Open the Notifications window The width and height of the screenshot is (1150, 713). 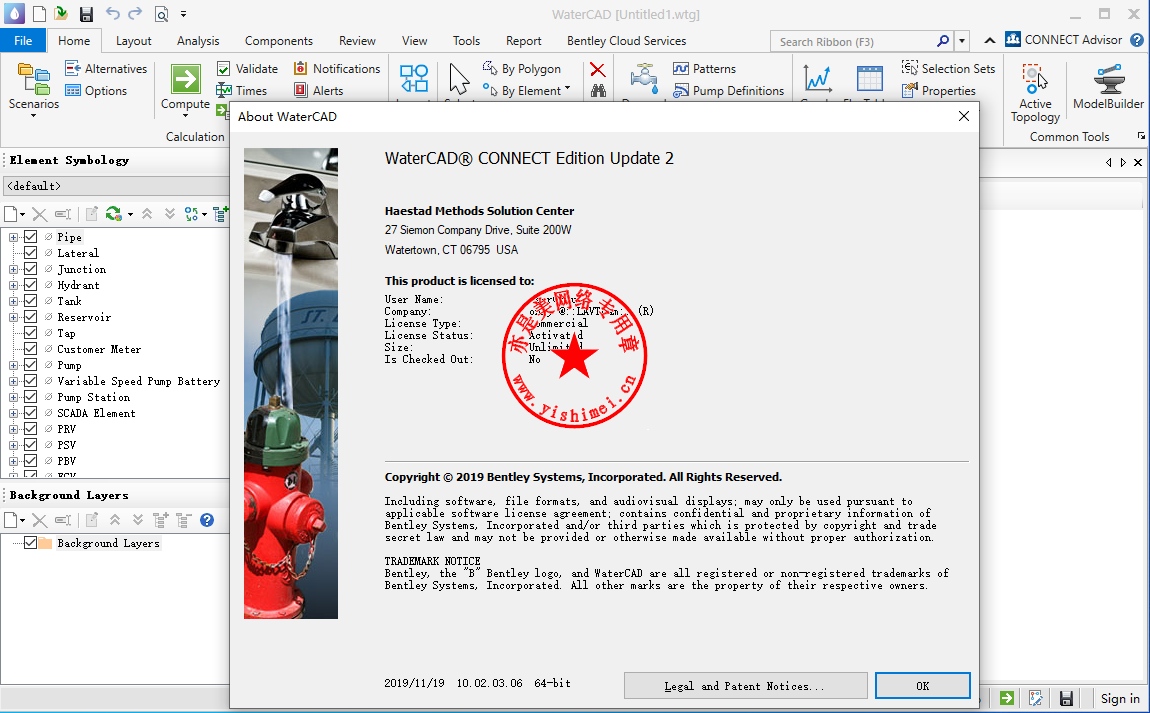pos(337,68)
